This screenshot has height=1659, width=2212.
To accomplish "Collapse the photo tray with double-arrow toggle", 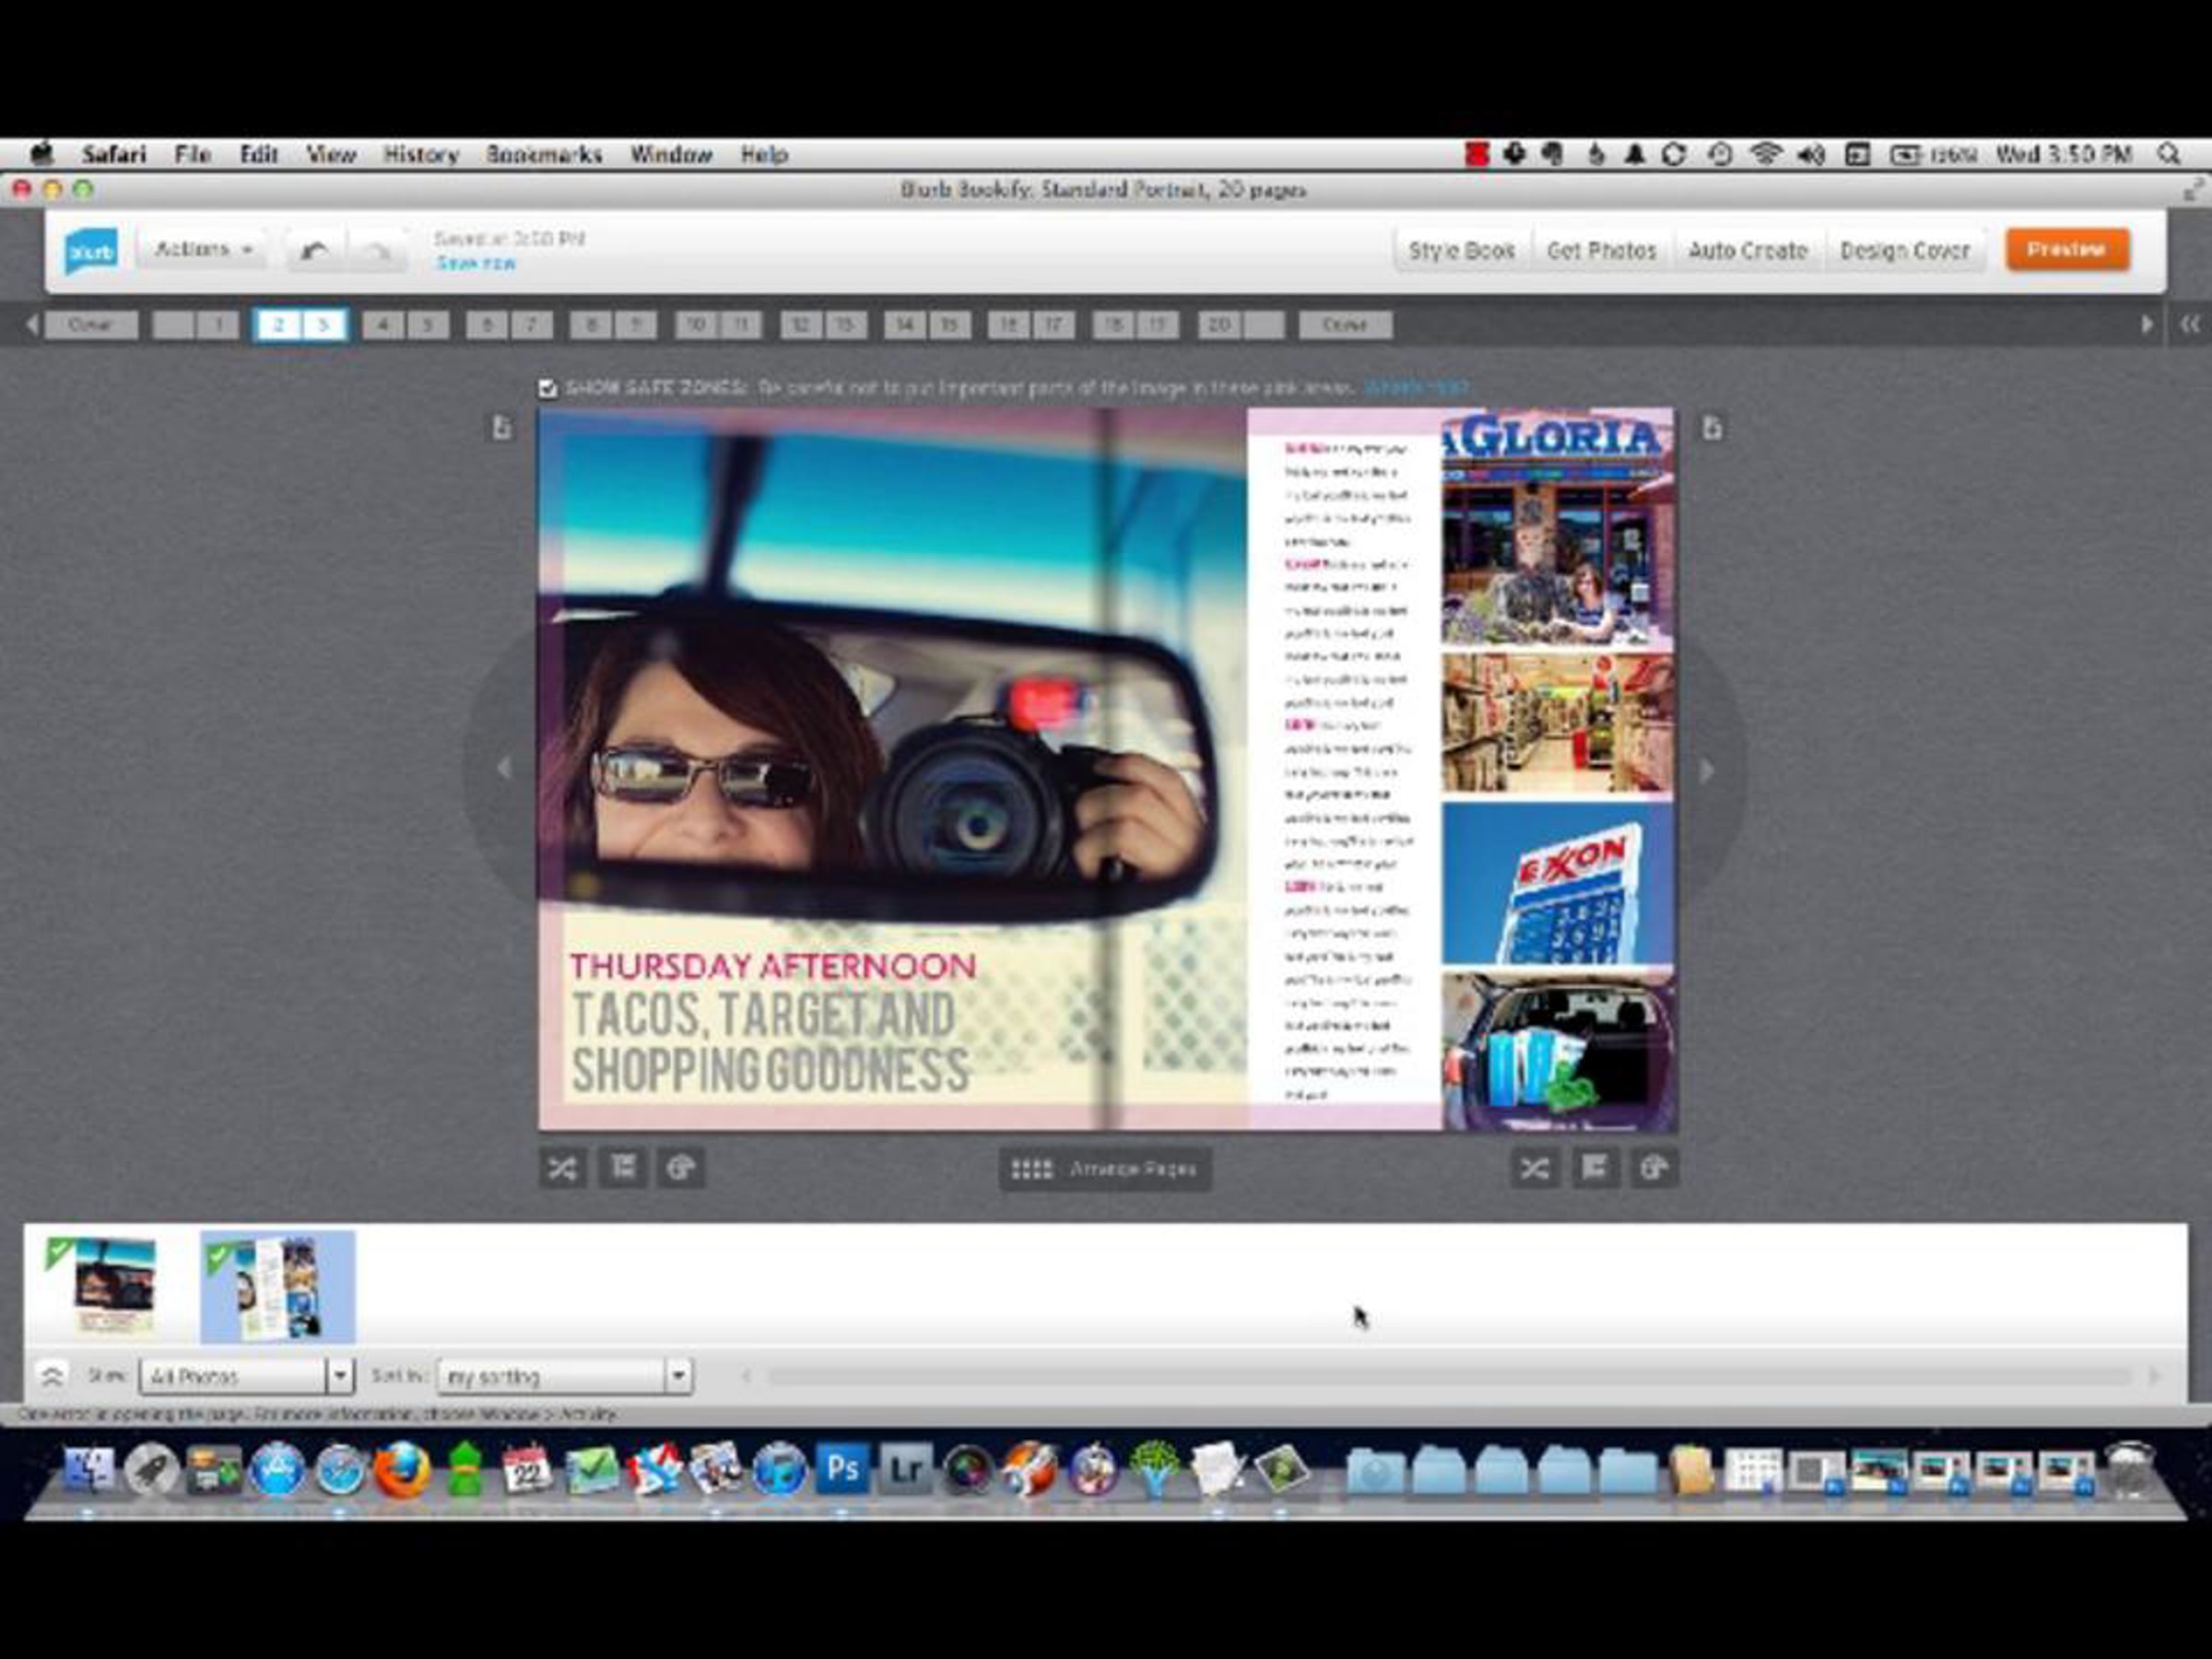I will click(x=52, y=1376).
